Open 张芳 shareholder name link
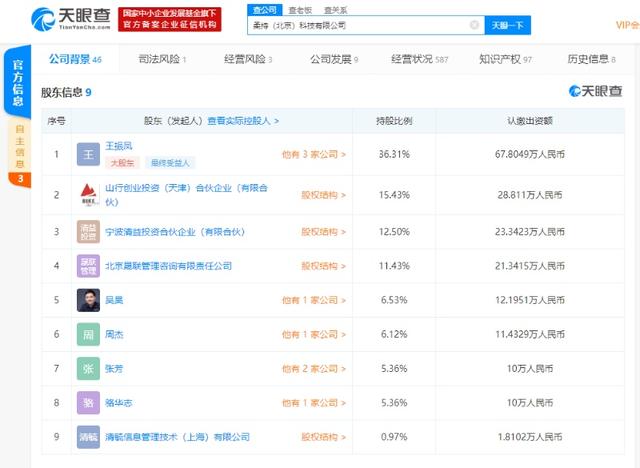The width and height of the screenshot is (640, 468). click(x=114, y=369)
